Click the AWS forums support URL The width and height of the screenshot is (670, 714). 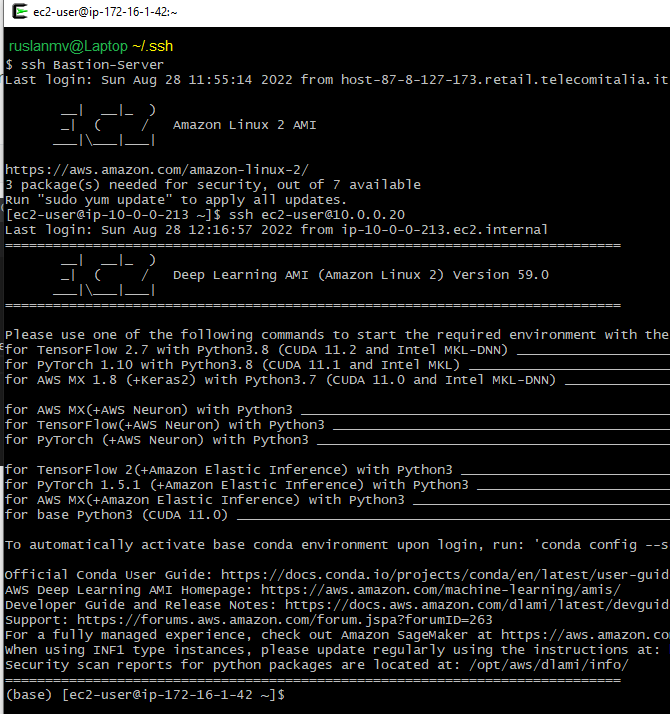coord(285,620)
